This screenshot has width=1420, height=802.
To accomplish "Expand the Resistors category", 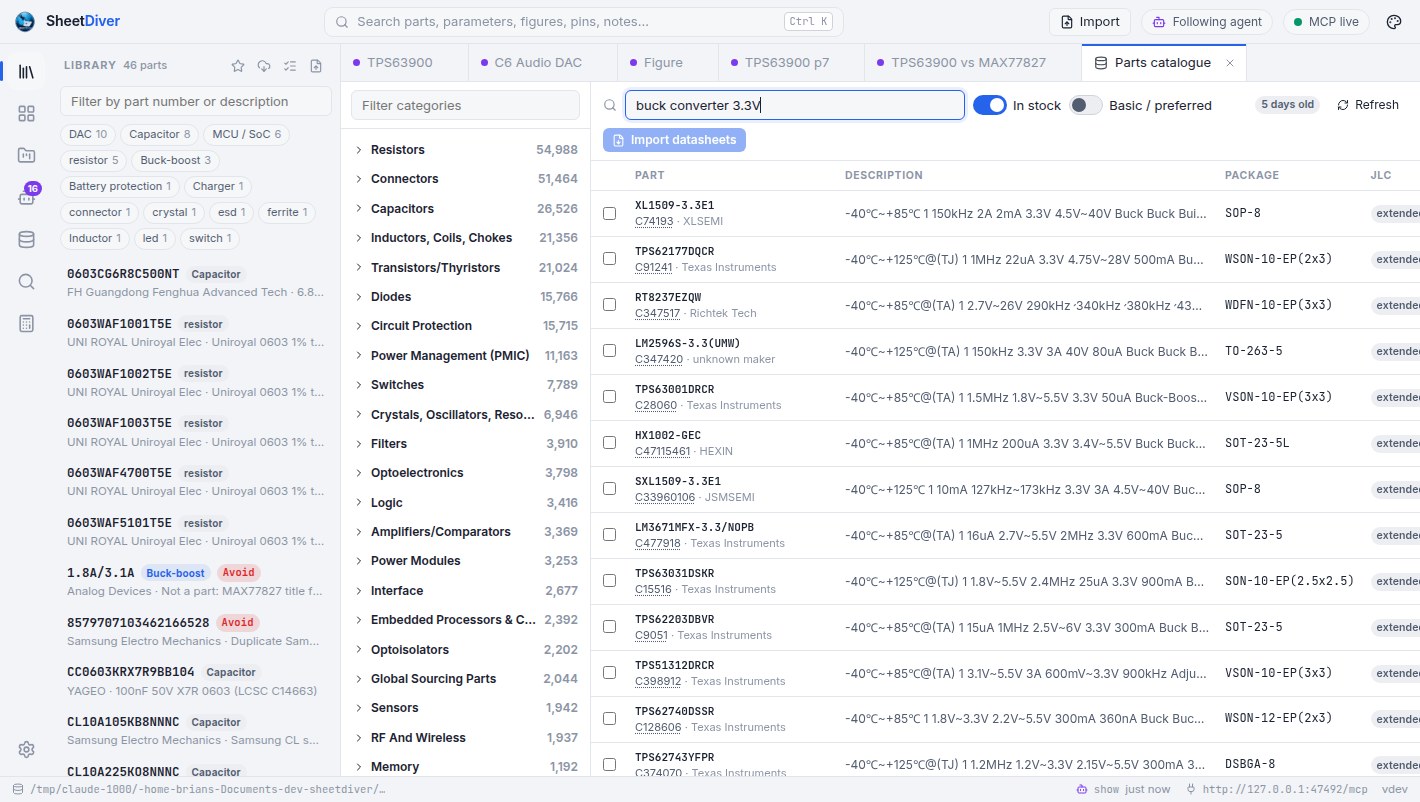I will pos(358,150).
